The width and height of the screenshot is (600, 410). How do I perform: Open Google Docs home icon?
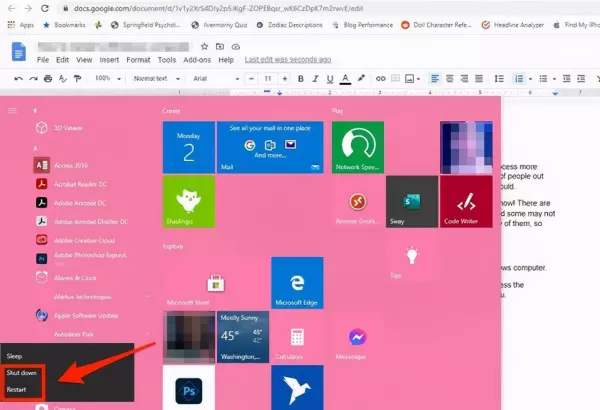19,52
